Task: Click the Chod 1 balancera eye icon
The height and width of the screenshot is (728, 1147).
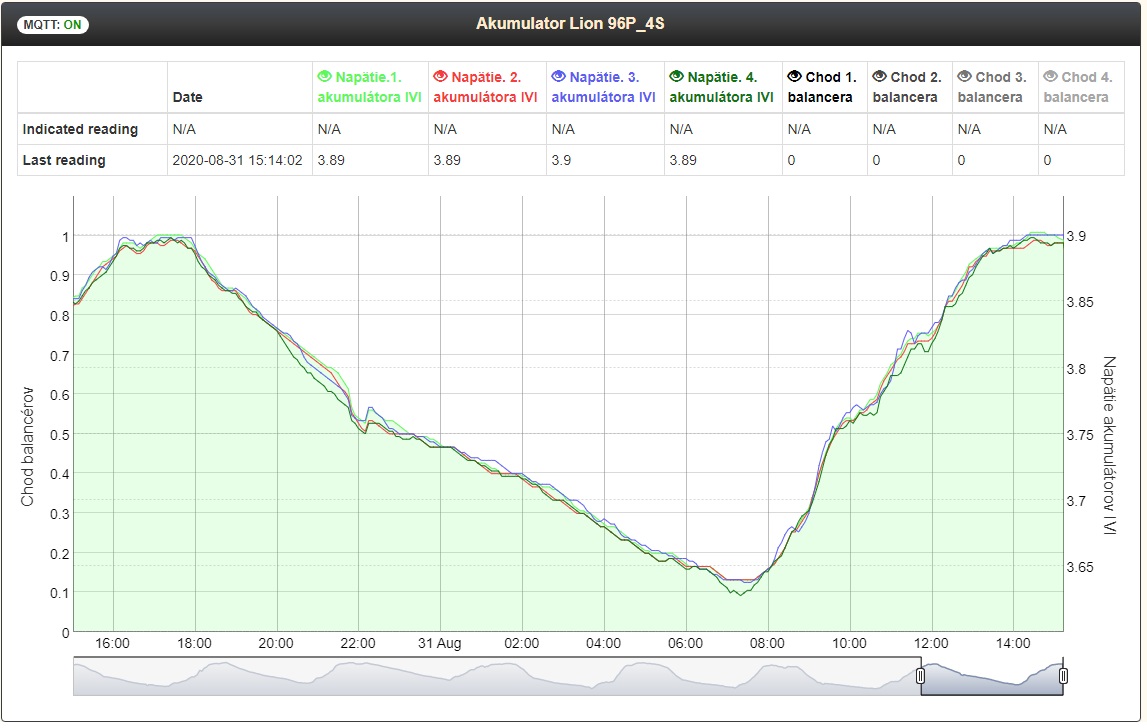Action: tap(795, 77)
